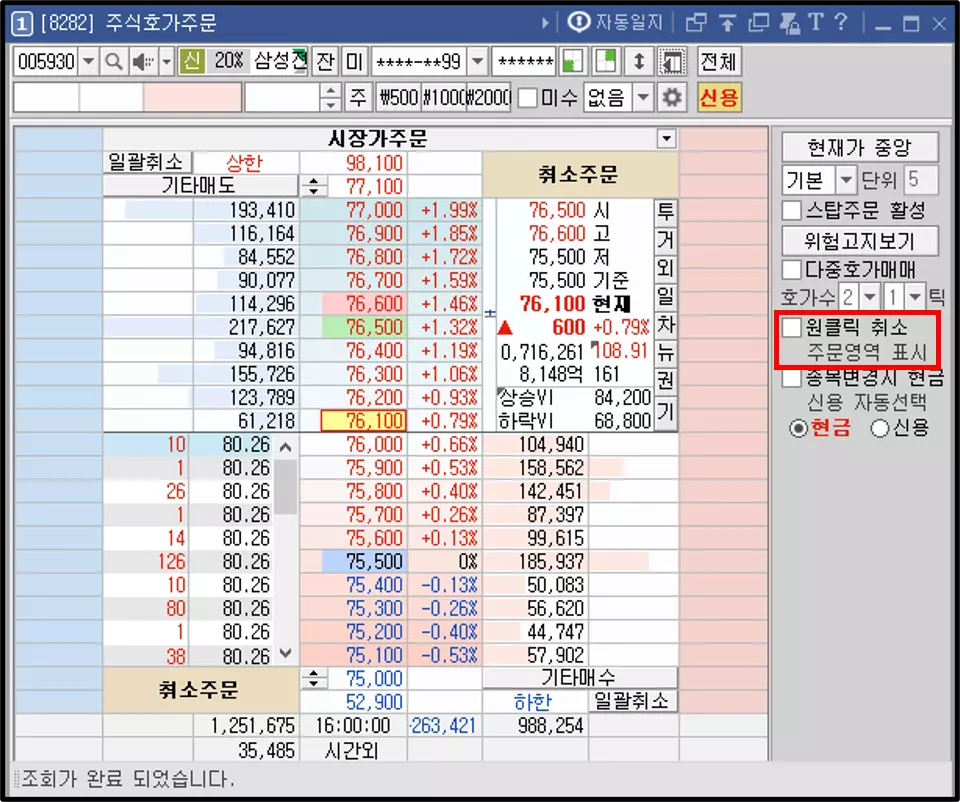
Task: Click the quantity spinner arrows
Action: (331, 98)
